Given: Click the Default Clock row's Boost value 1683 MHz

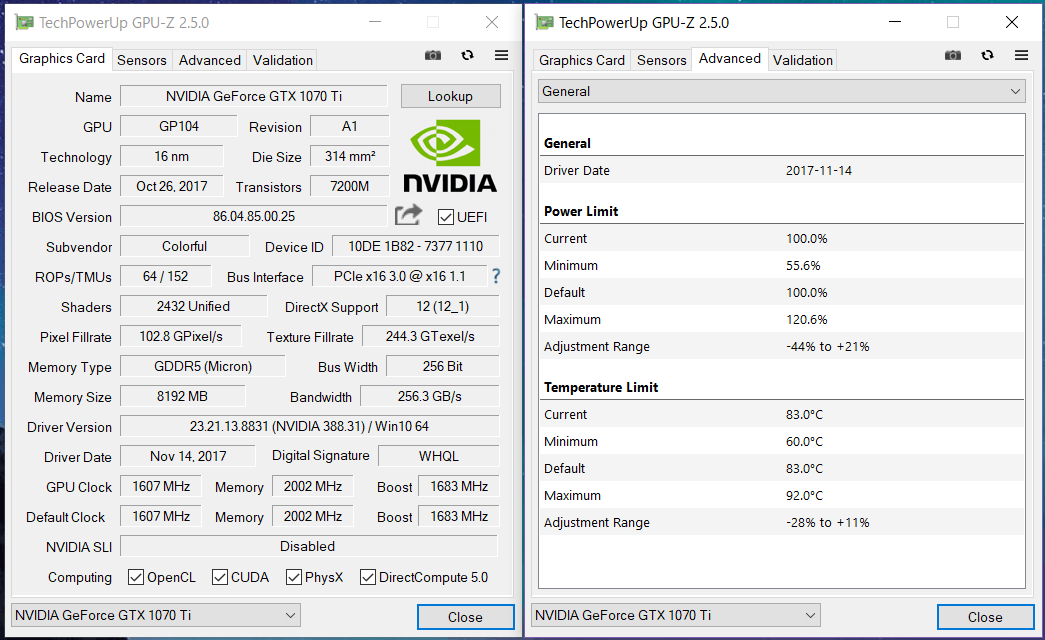Looking at the screenshot, I should (x=459, y=516).
